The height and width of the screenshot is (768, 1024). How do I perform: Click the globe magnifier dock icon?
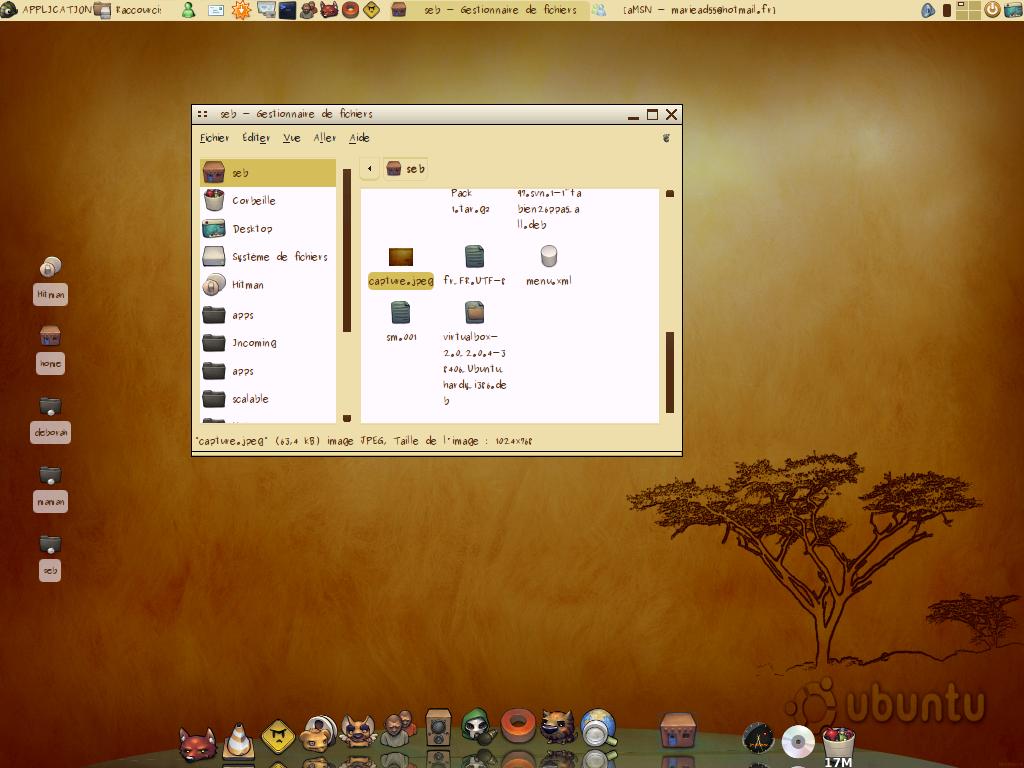pyautogui.click(x=598, y=728)
